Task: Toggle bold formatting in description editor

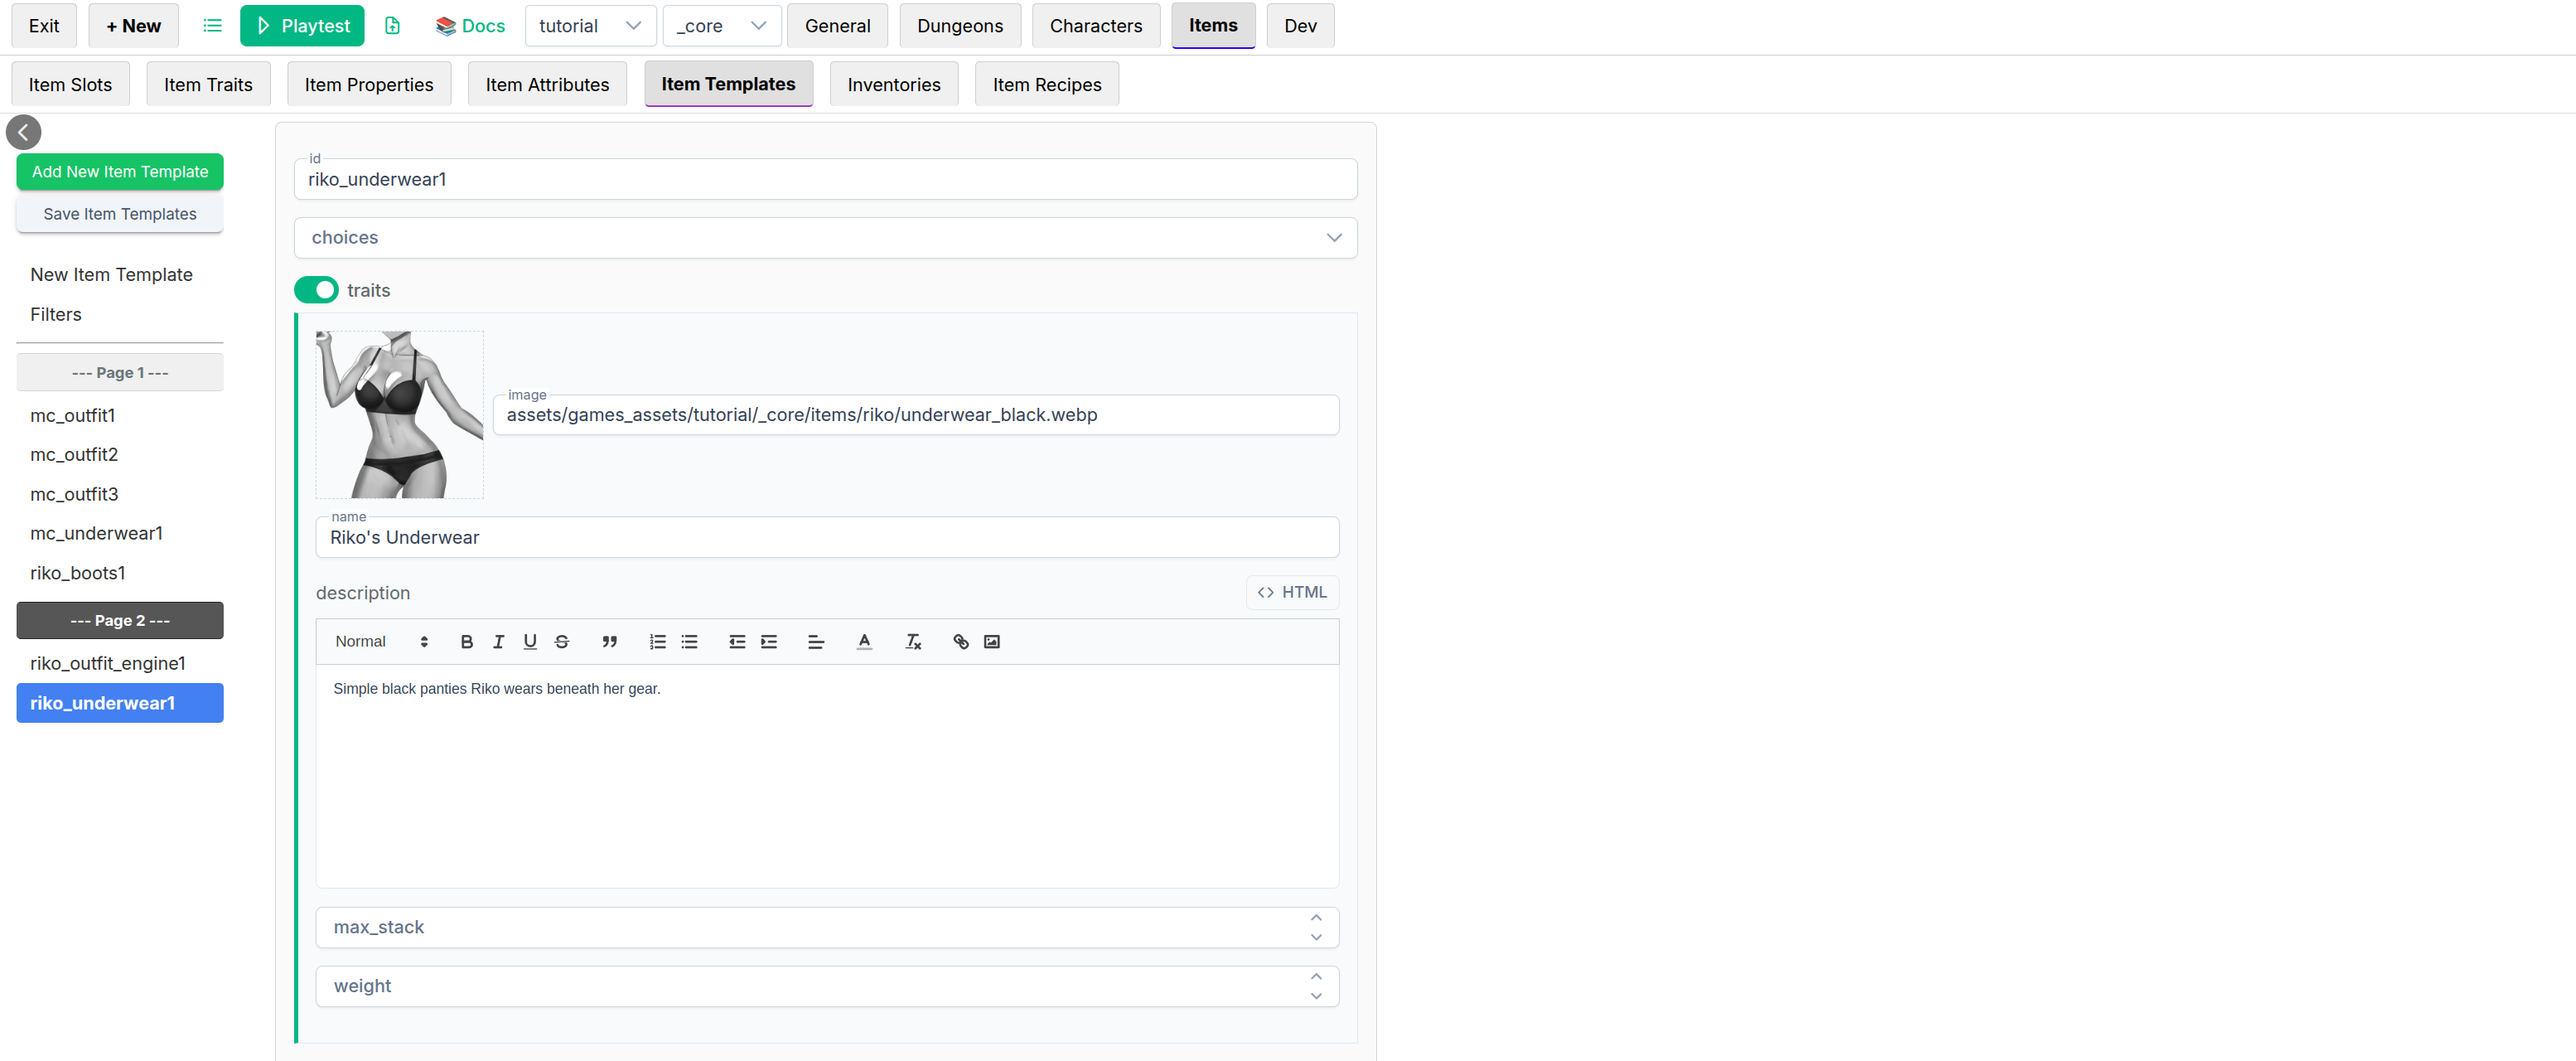Action: pyautogui.click(x=466, y=642)
